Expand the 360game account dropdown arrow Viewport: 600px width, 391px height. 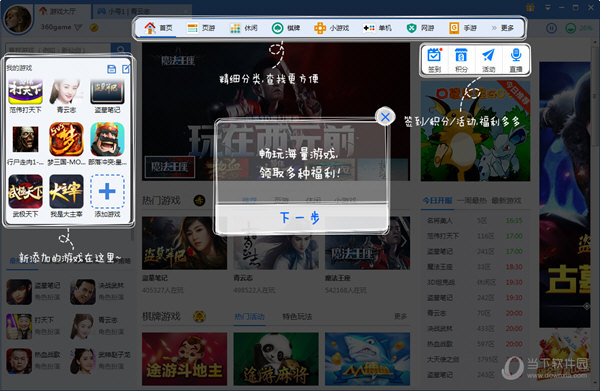[78, 27]
